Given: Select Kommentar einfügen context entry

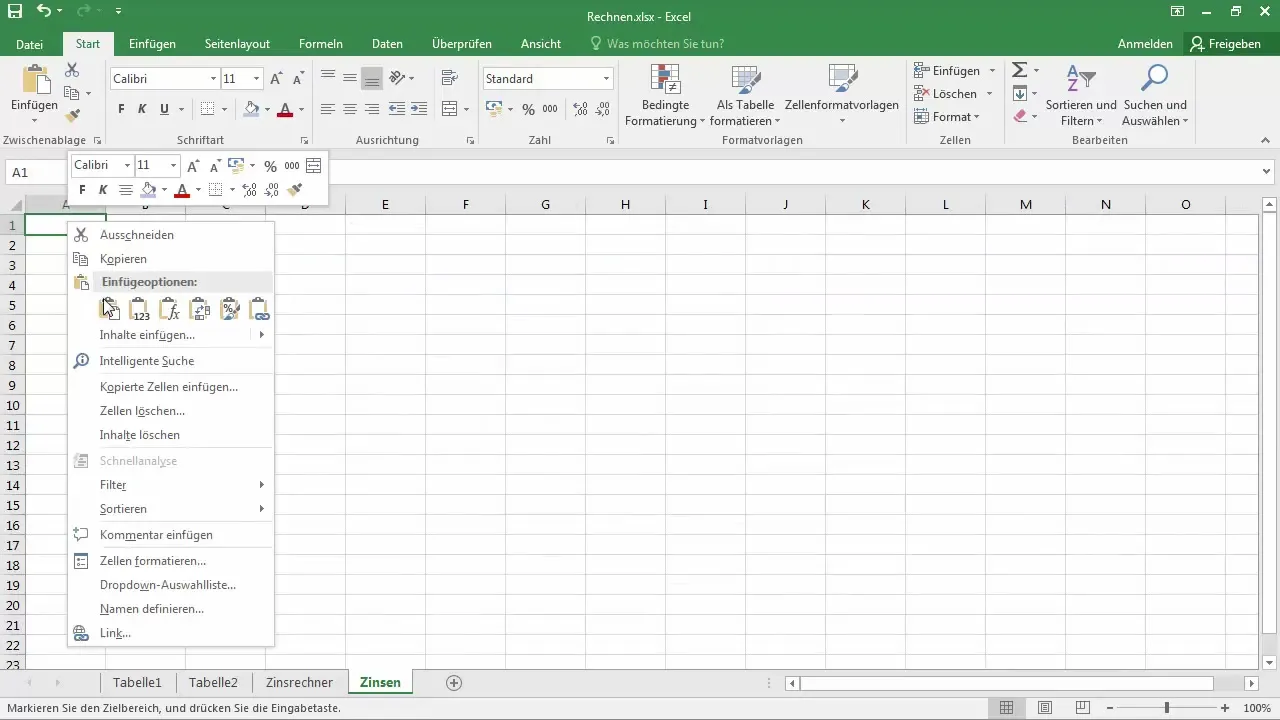Looking at the screenshot, I should click(x=171, y=535).
